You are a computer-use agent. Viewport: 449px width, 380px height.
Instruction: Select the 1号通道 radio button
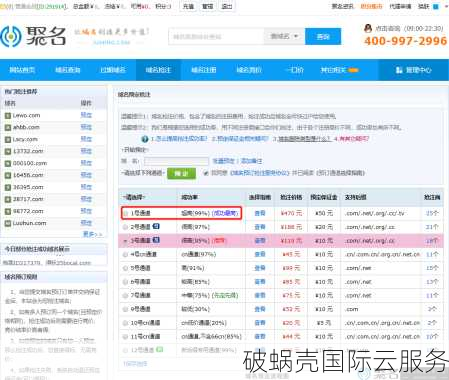(126, 213)
